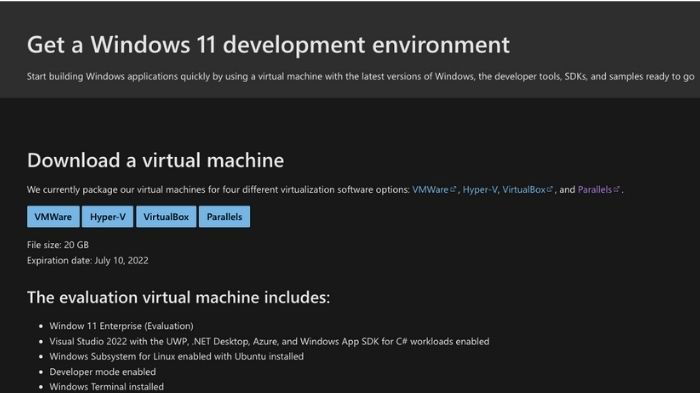Click the Visual Studio 2022 bullet item

pyautogui.click(x=269, y=342)
